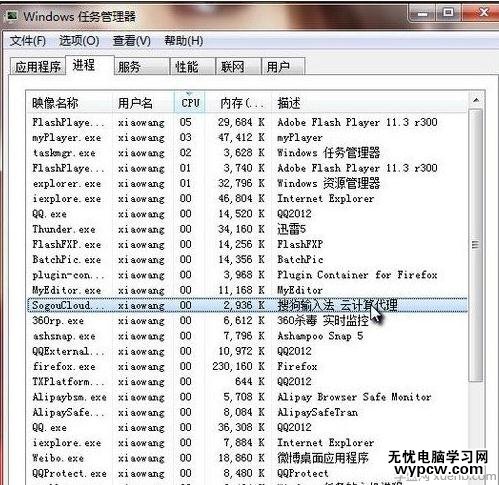
Task: Click description '360杀毒 实时监控'
Action: click(323, 321)
